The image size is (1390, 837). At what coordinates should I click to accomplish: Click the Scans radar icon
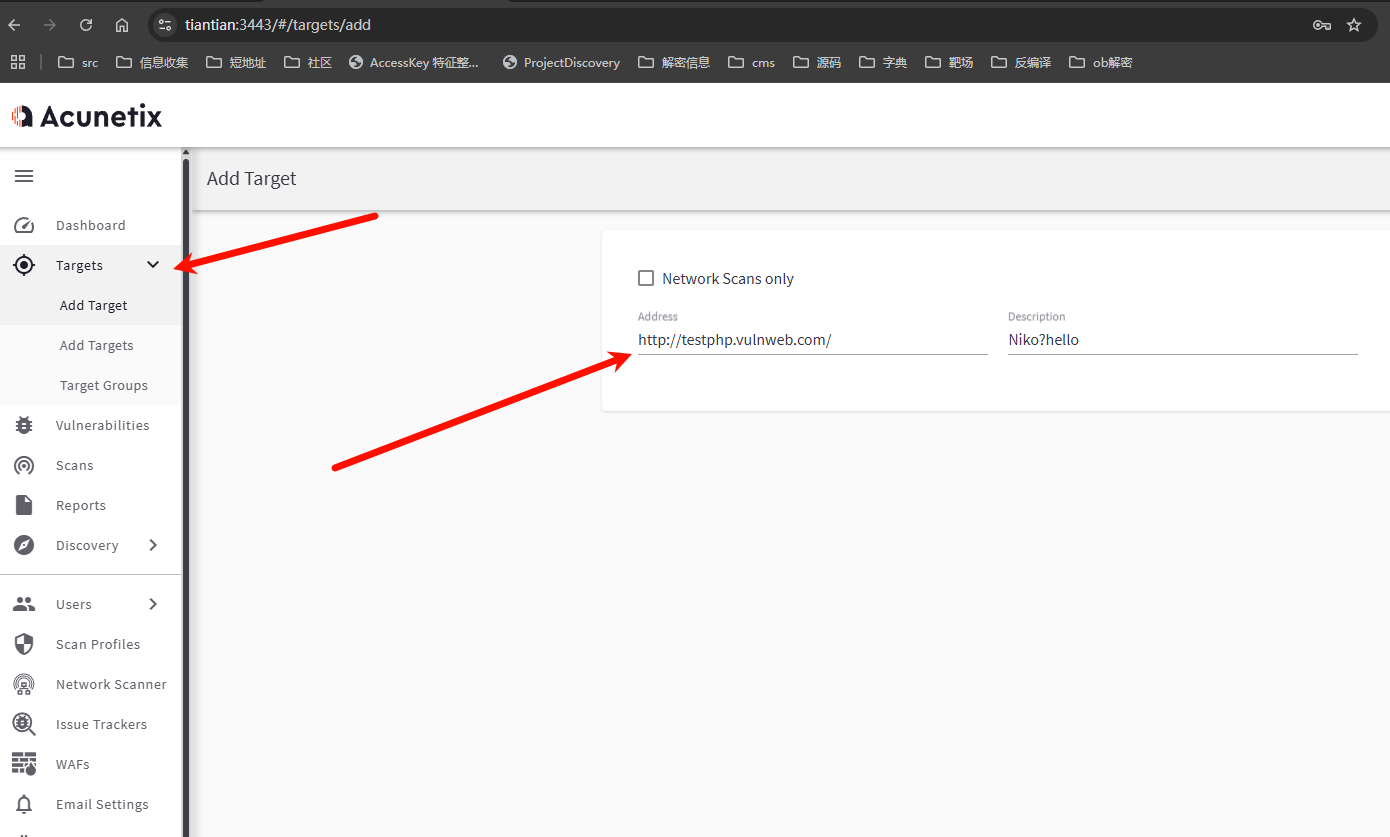(24, 466)
